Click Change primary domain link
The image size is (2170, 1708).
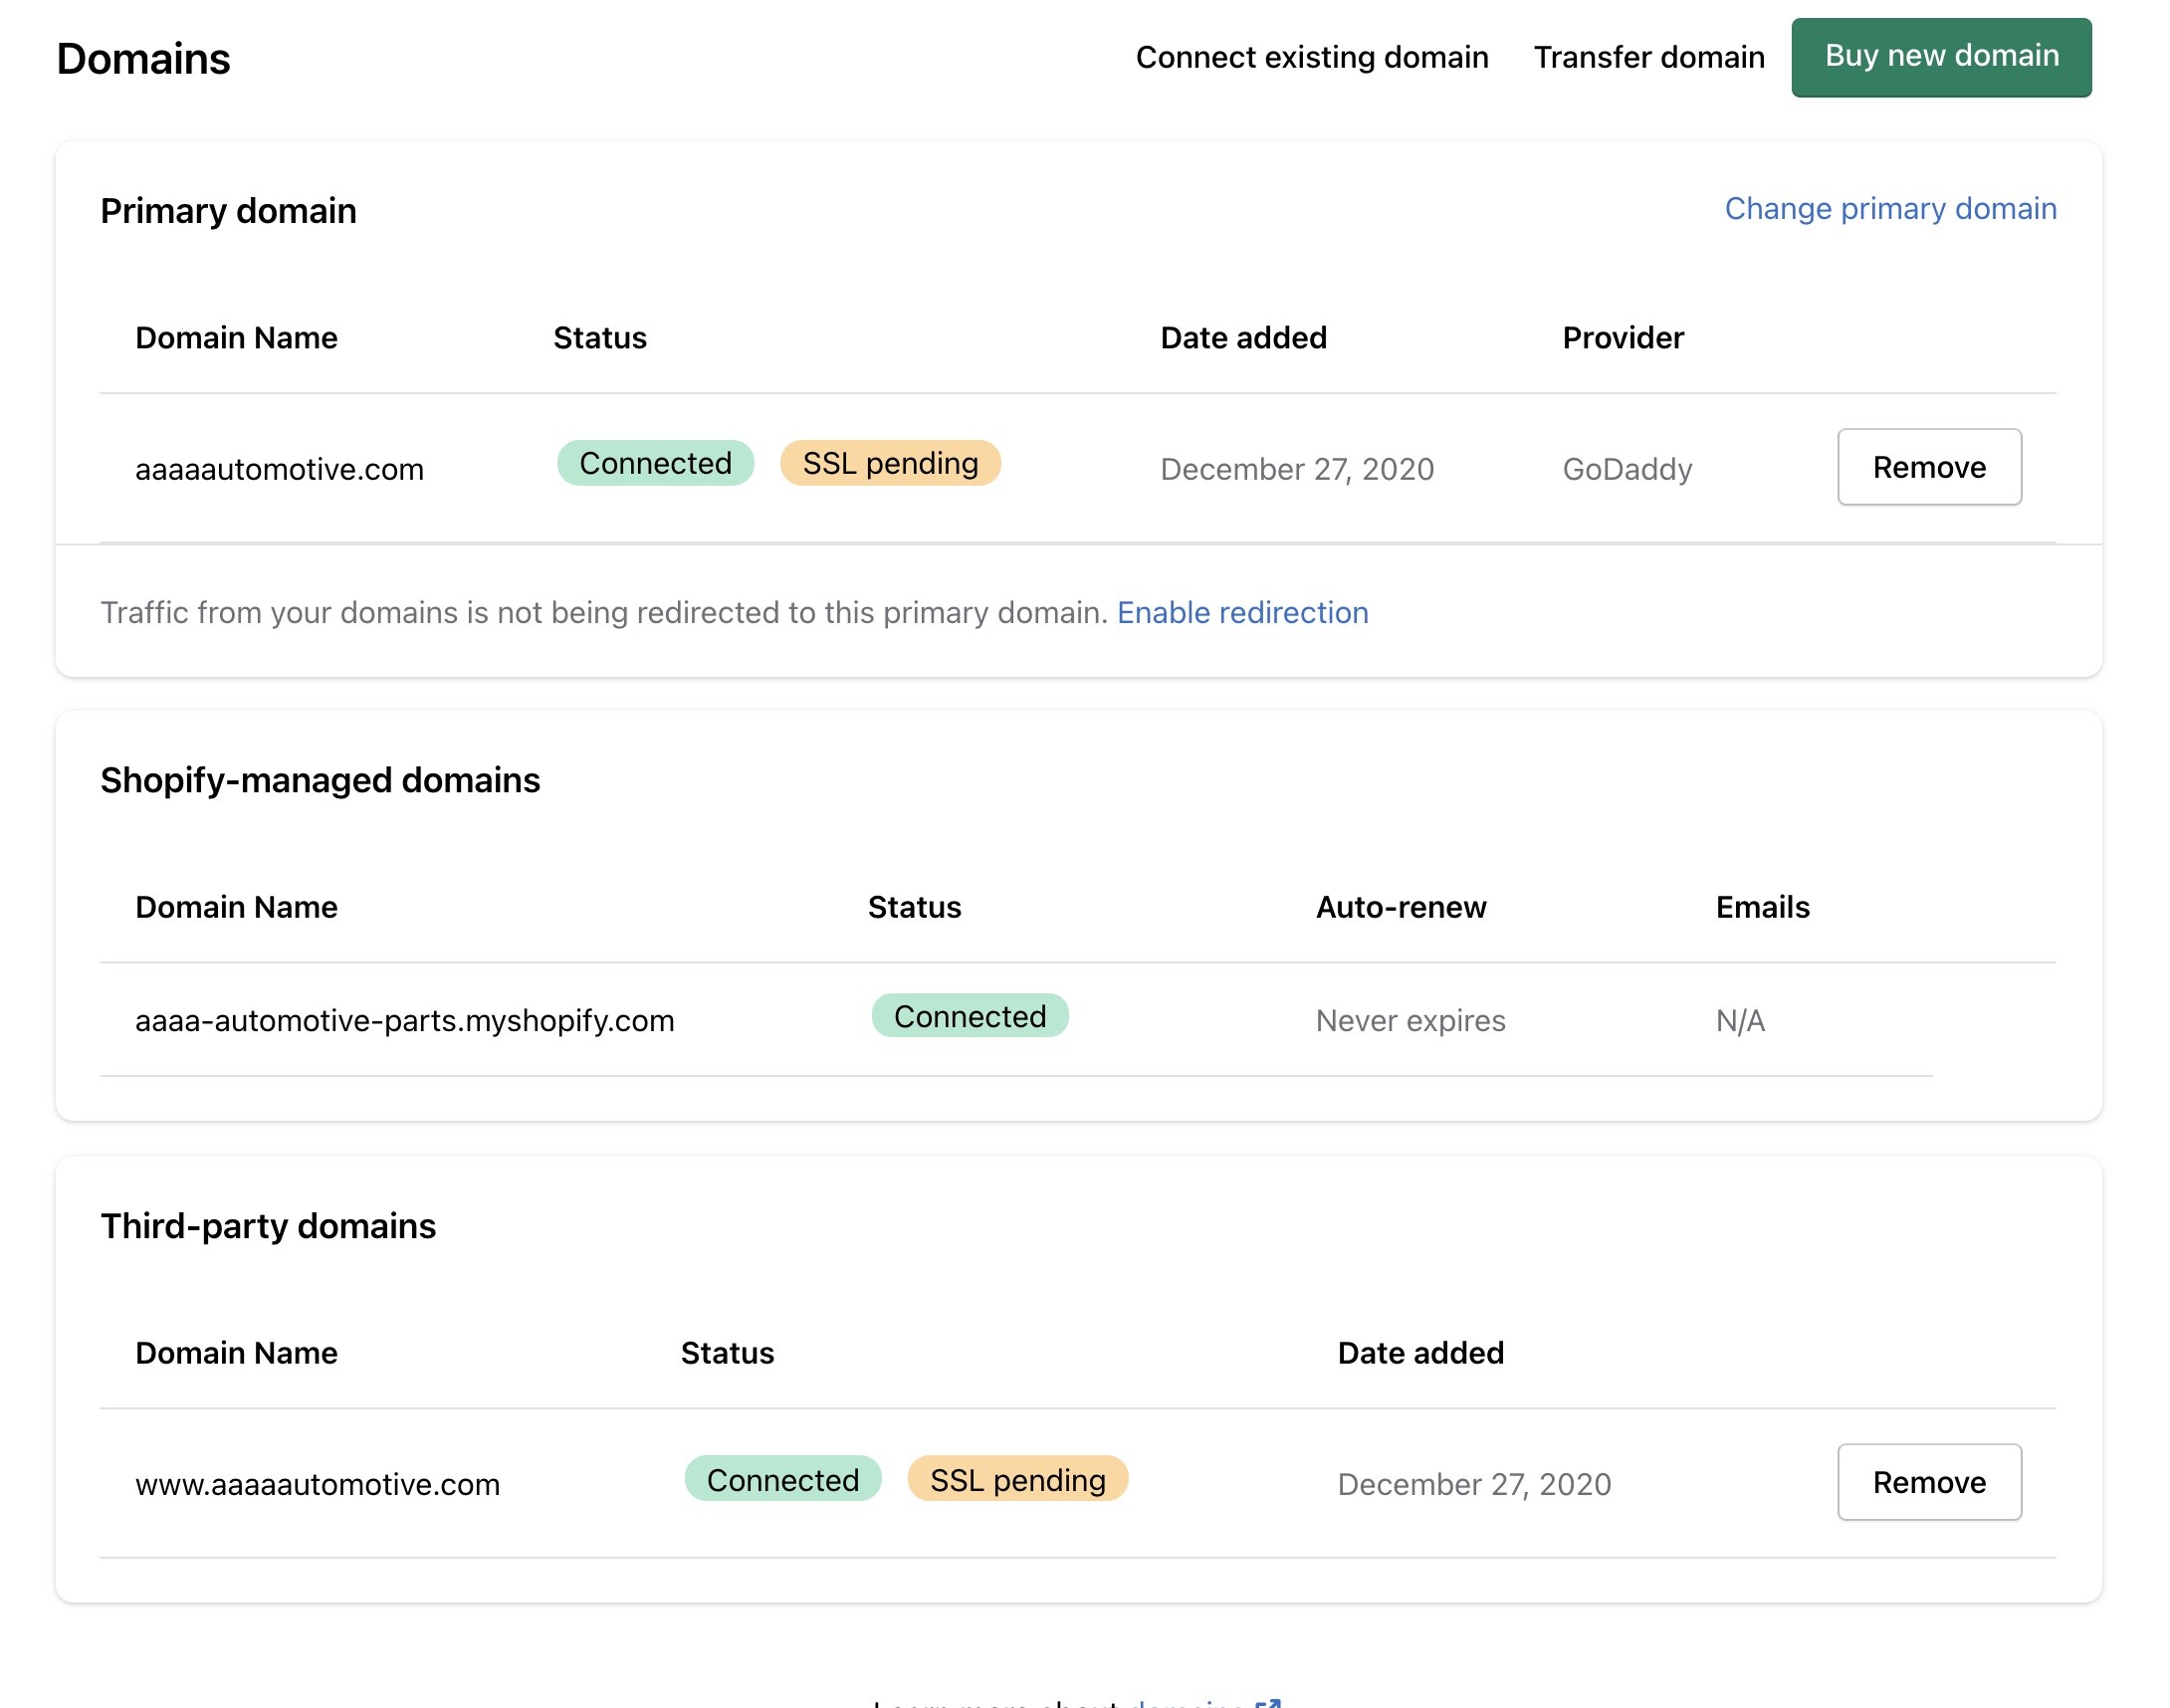coord(1889,208)
